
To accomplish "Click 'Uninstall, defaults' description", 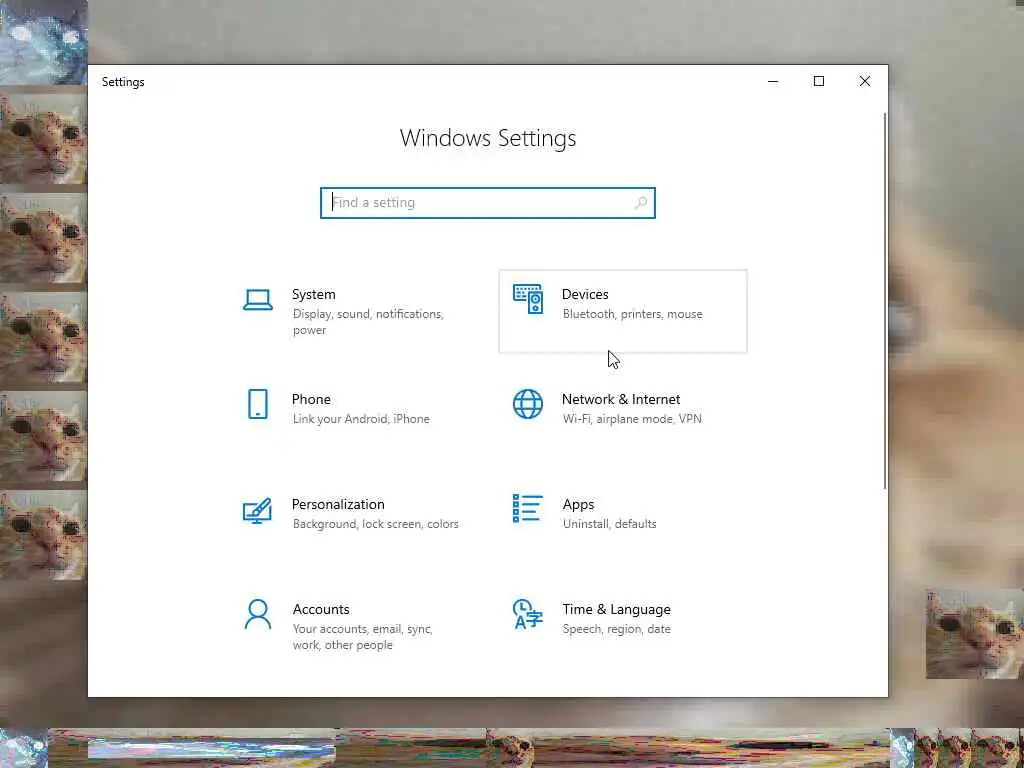I will [x=609, y=524].
